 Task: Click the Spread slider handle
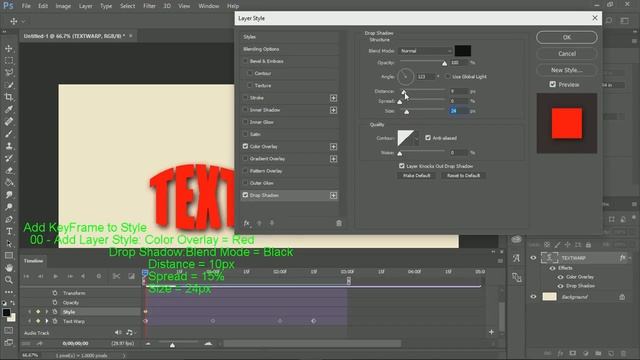pyautogui.click(x=400, y=102)
